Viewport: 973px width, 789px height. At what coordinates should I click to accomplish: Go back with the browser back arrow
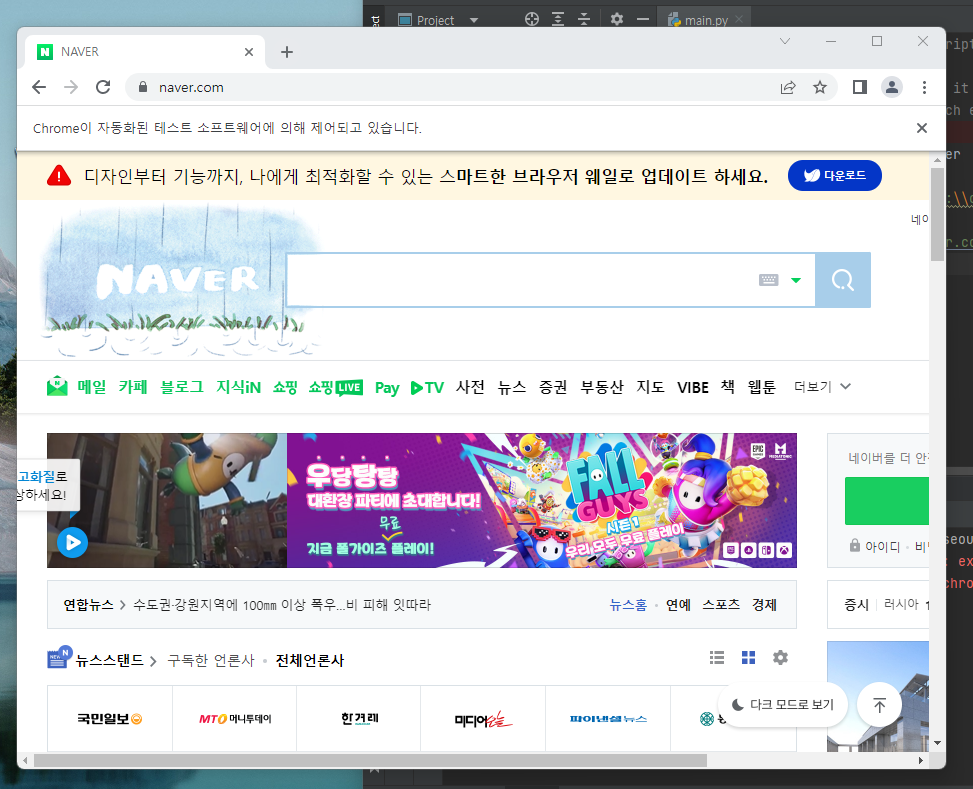(39, 88)
